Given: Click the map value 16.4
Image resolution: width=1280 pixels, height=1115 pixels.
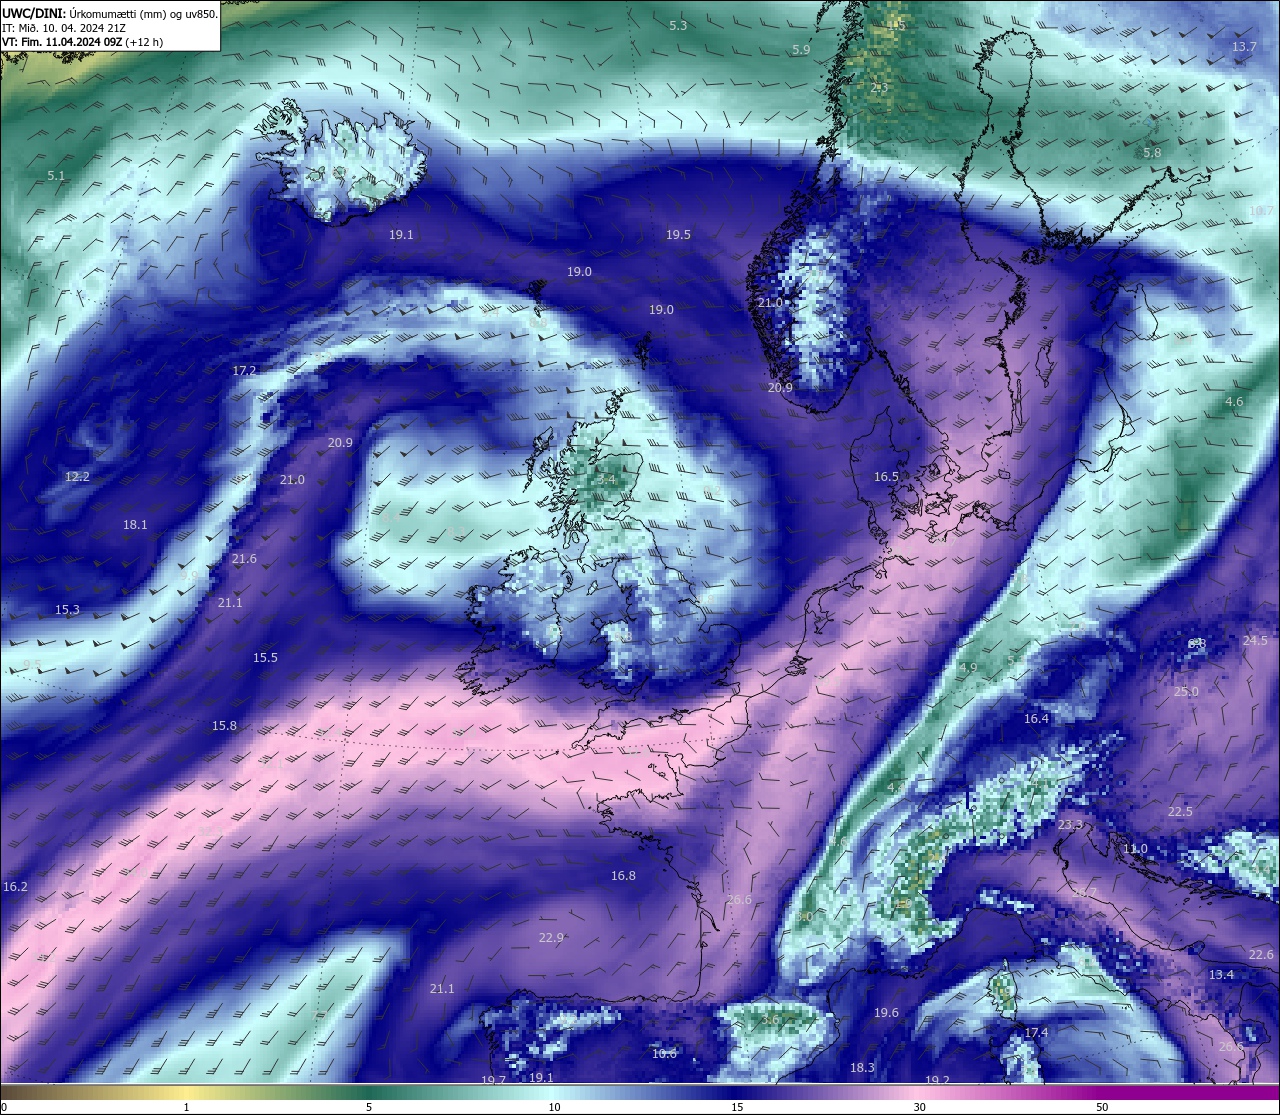Looking at the screenshot, I should [1036, 718].
